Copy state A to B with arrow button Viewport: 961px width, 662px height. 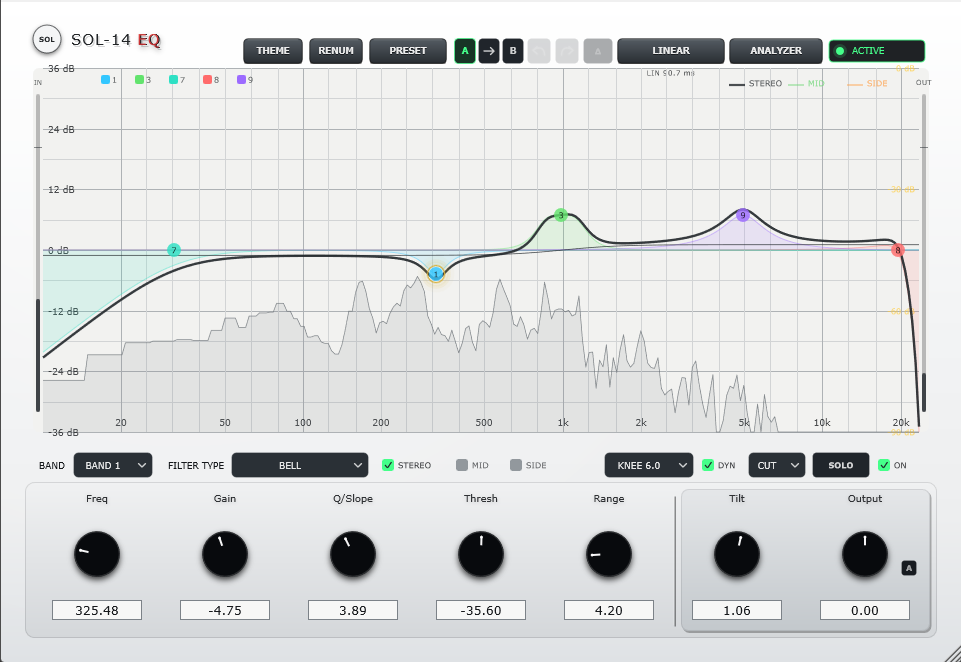click(488, 51)
